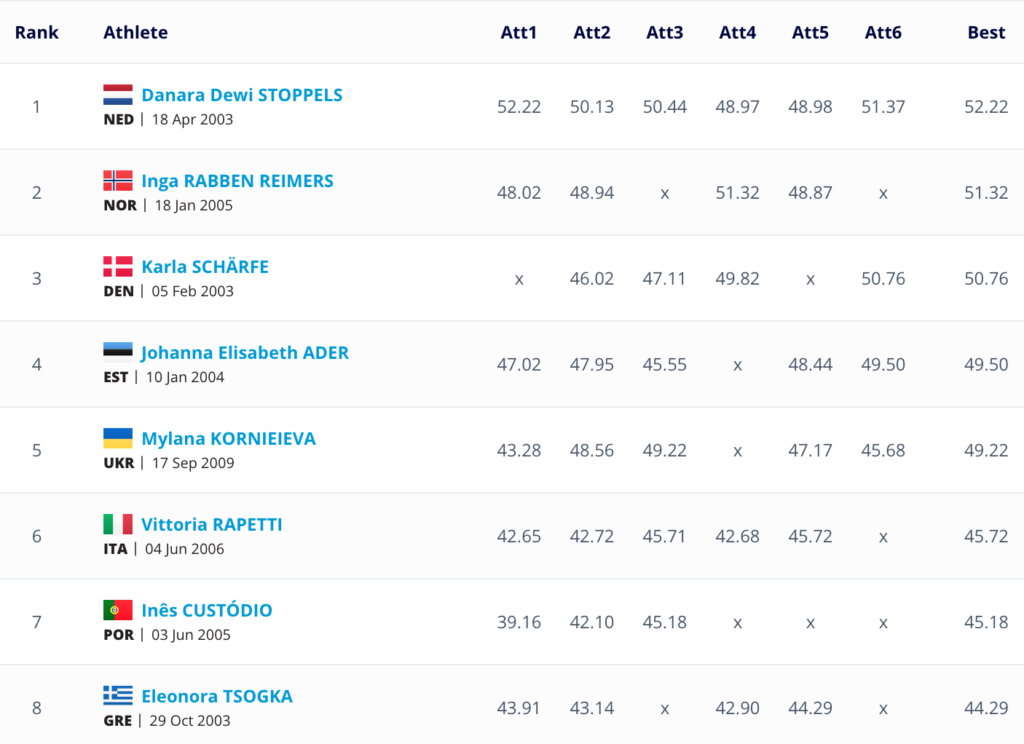Click the Best column header
1024x744 pixels.
click(986, 32)
